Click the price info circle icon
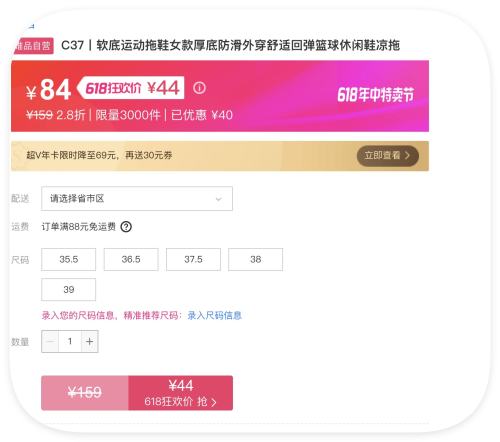The width and height of the screenshot is (500, 442). tap(199, 88)
